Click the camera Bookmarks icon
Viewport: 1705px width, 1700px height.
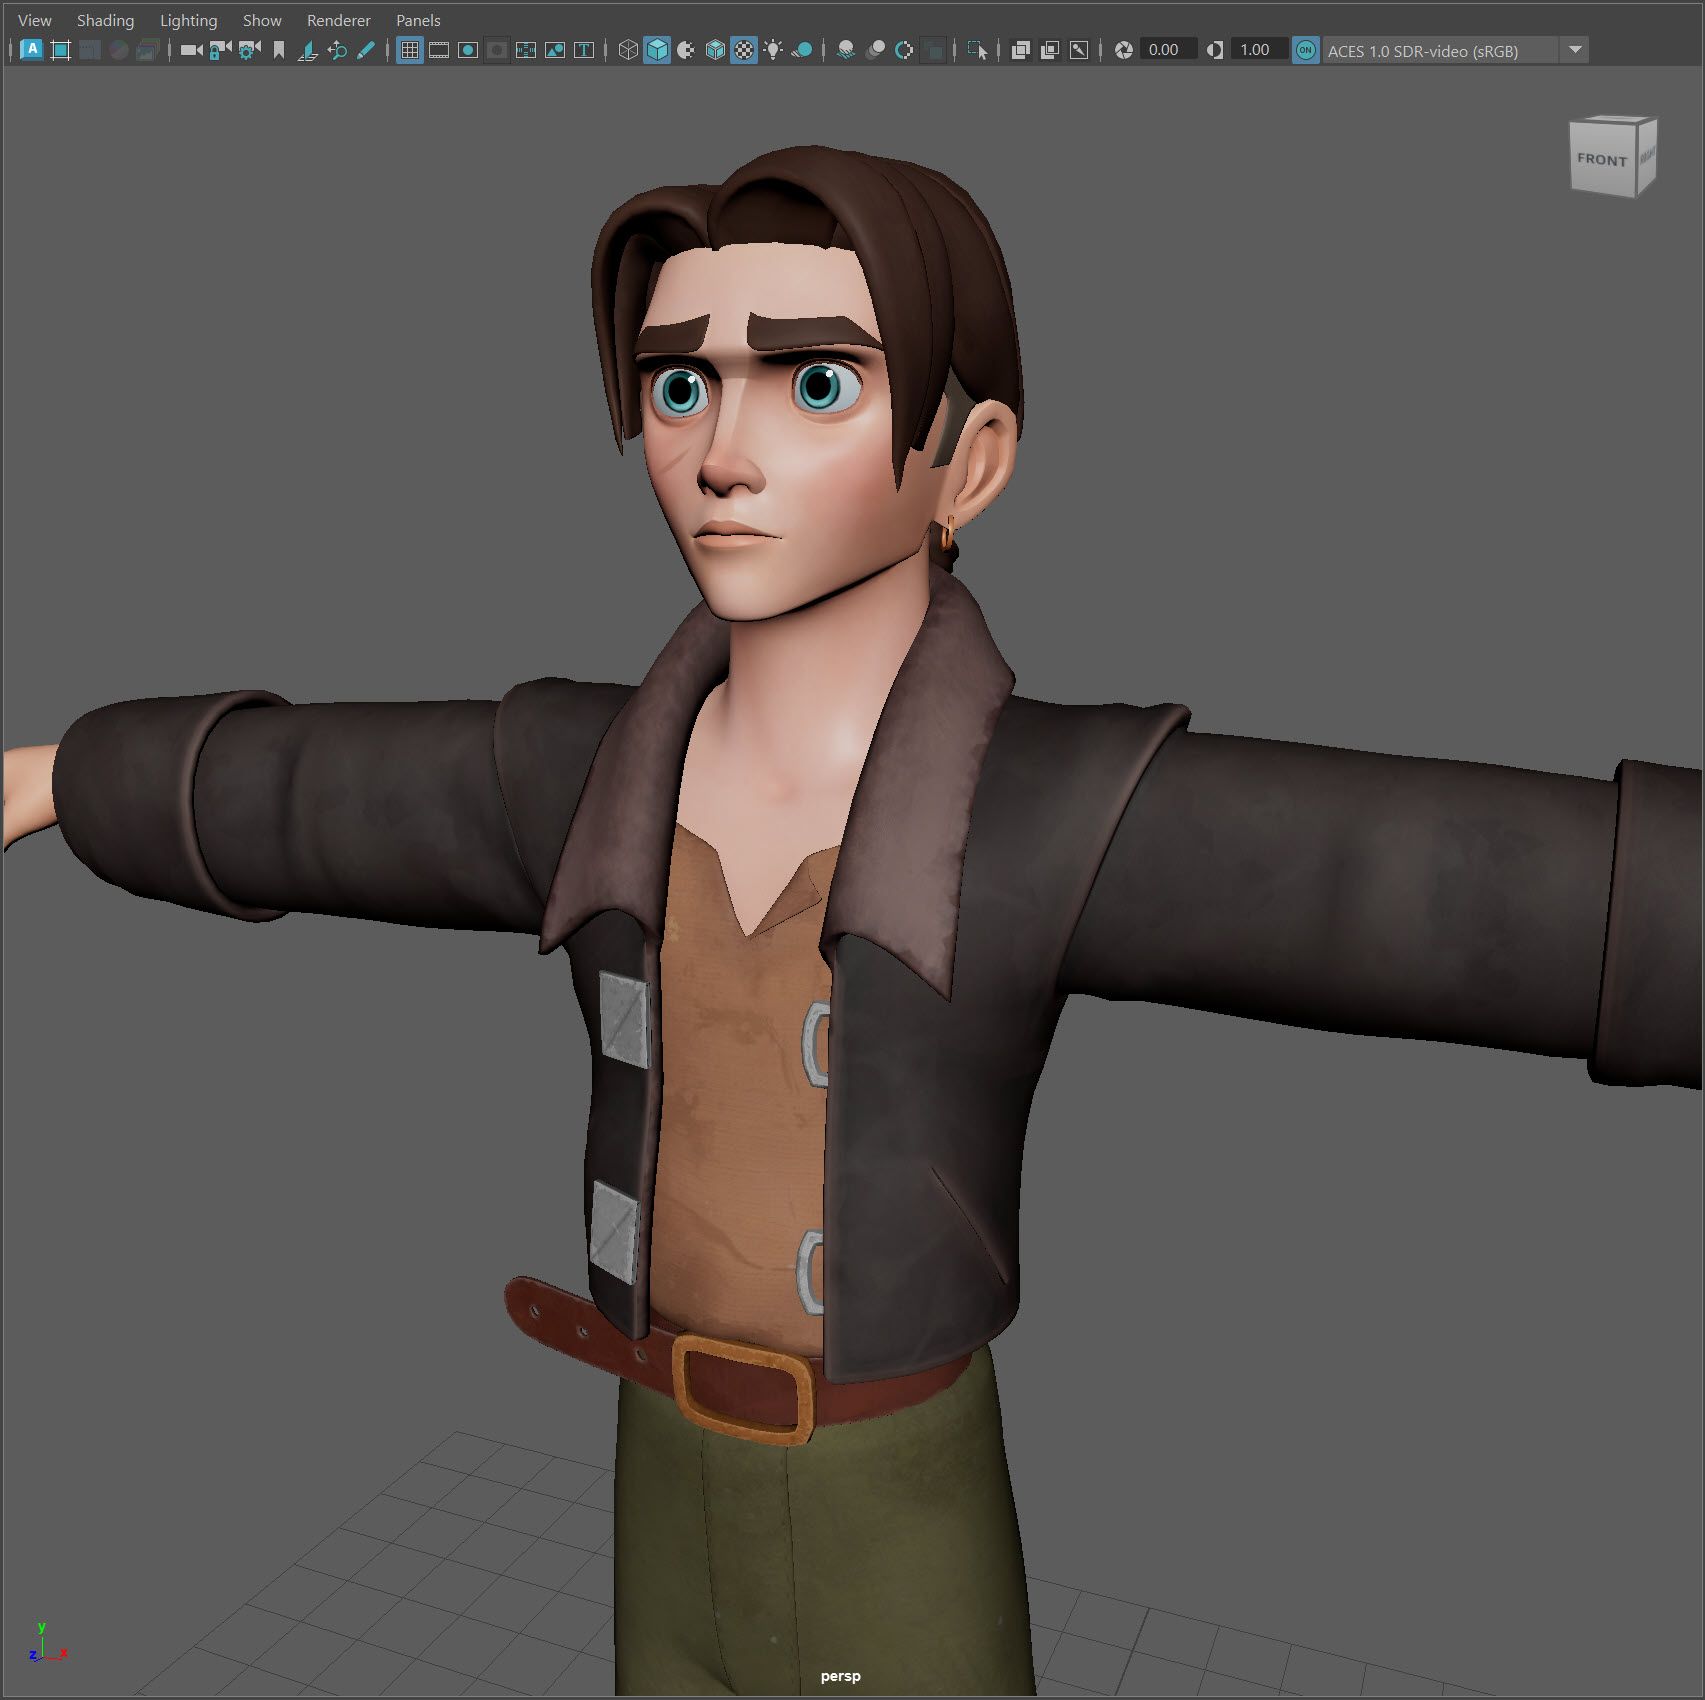click(x=279, y=49)
